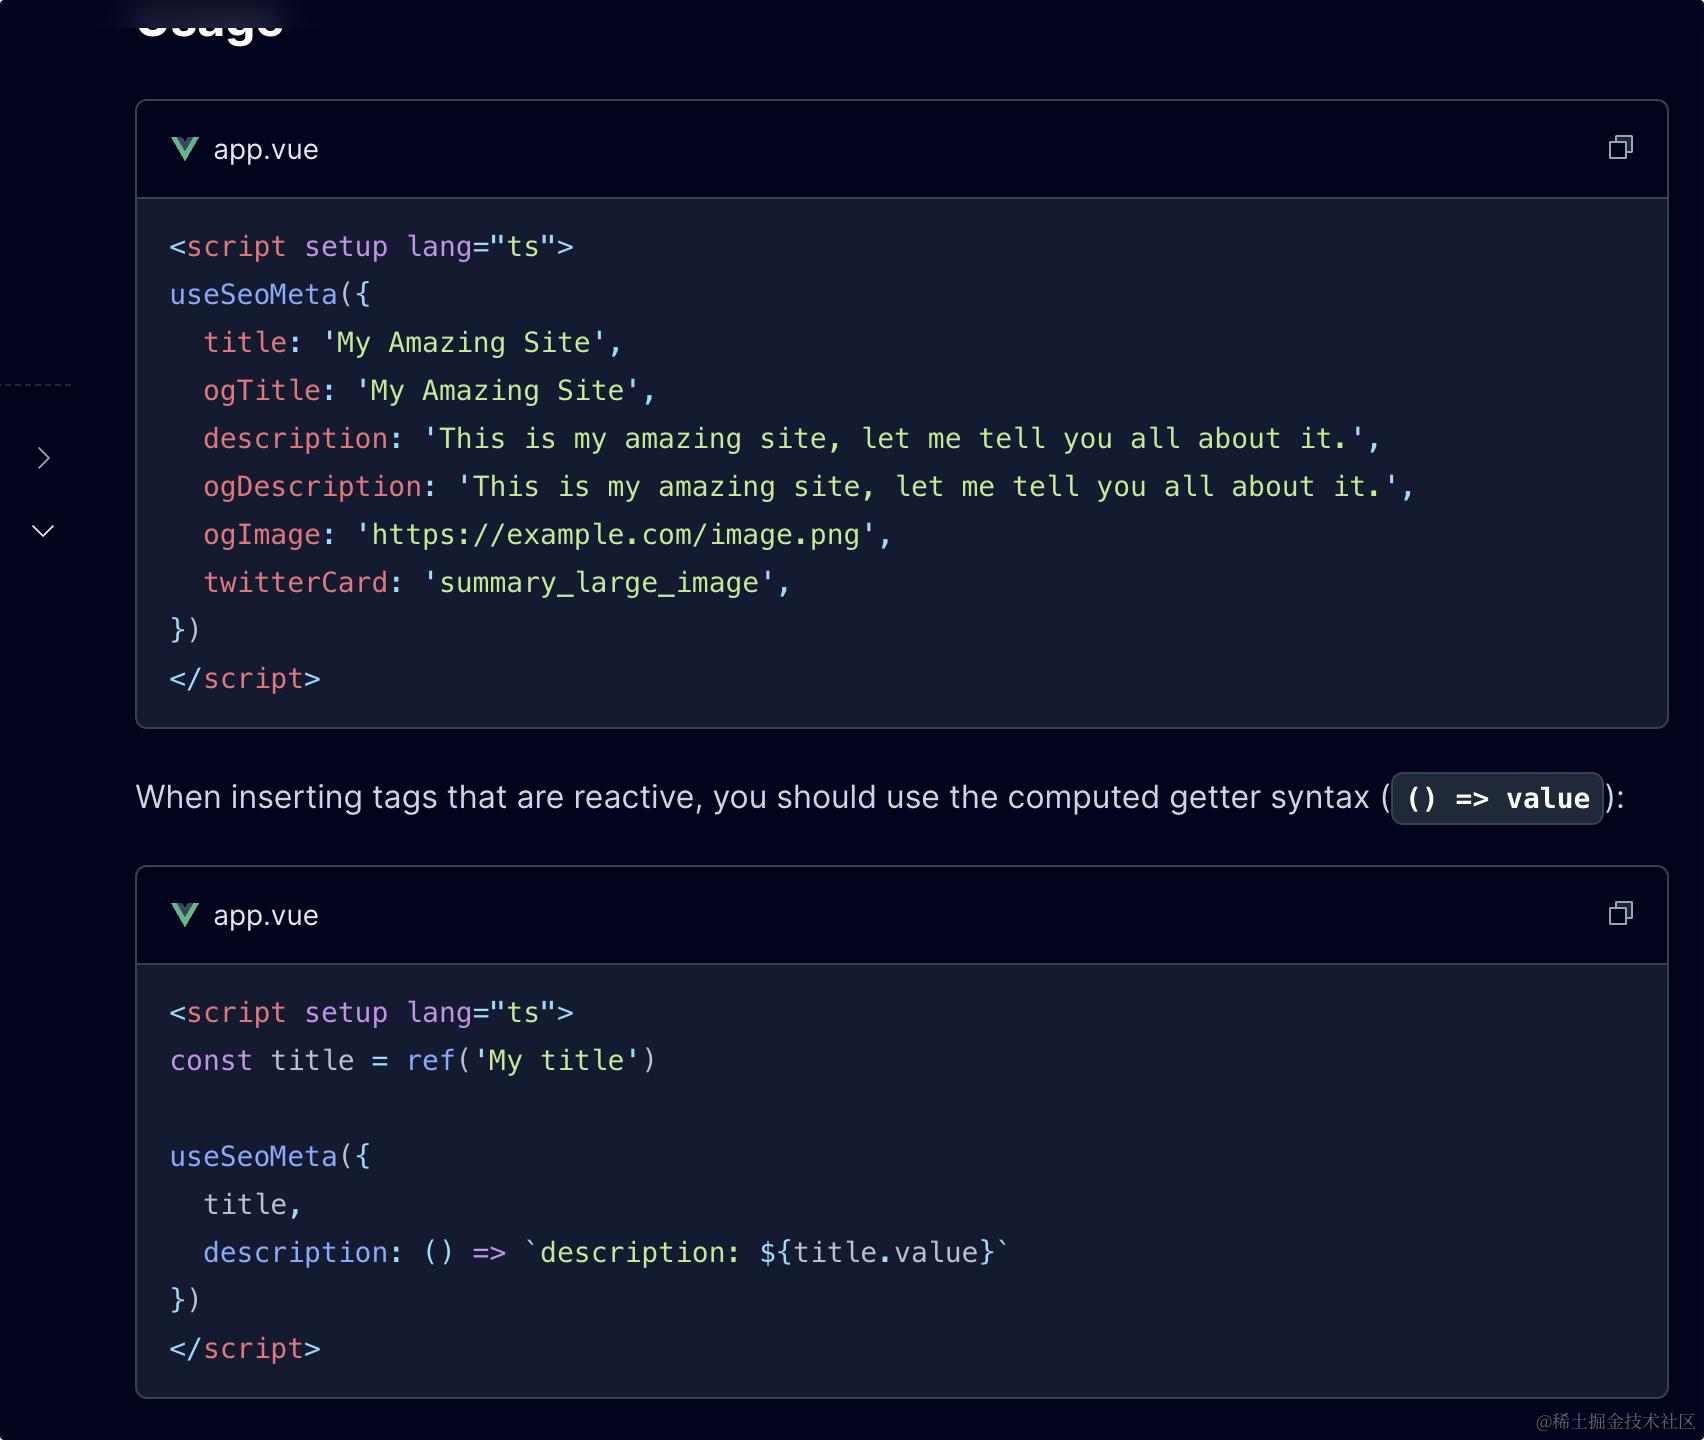Click the description getter template line
Screen dimensions: 1704x1440
(606, 1253)
